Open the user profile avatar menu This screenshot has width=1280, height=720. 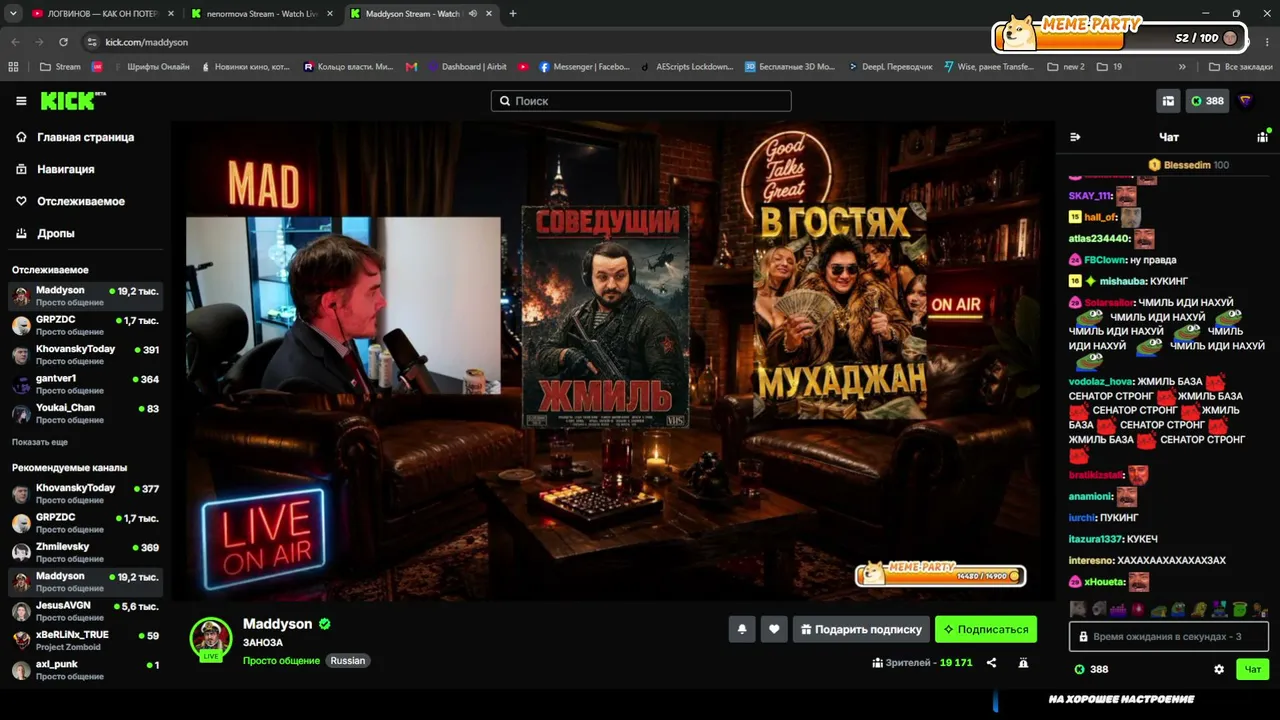(1245, 101)
